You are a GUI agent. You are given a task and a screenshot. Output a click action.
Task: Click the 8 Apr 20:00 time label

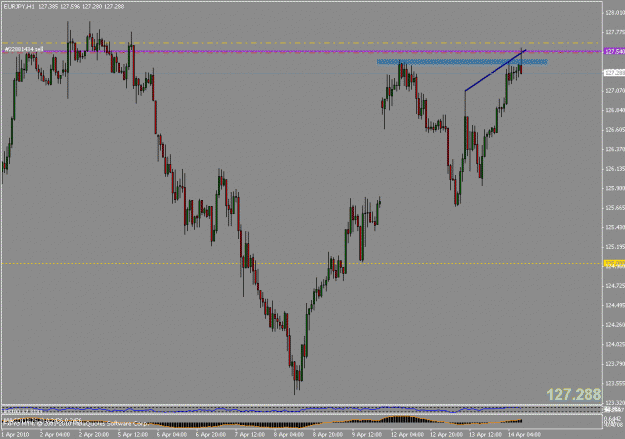(x=328, y=434)
